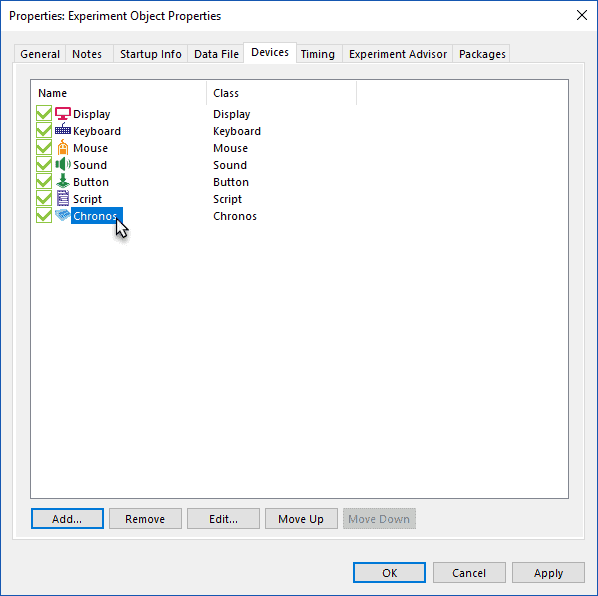Move Chronos up in the list
This screenshot has height=596, width=598.
coord(301,519)
